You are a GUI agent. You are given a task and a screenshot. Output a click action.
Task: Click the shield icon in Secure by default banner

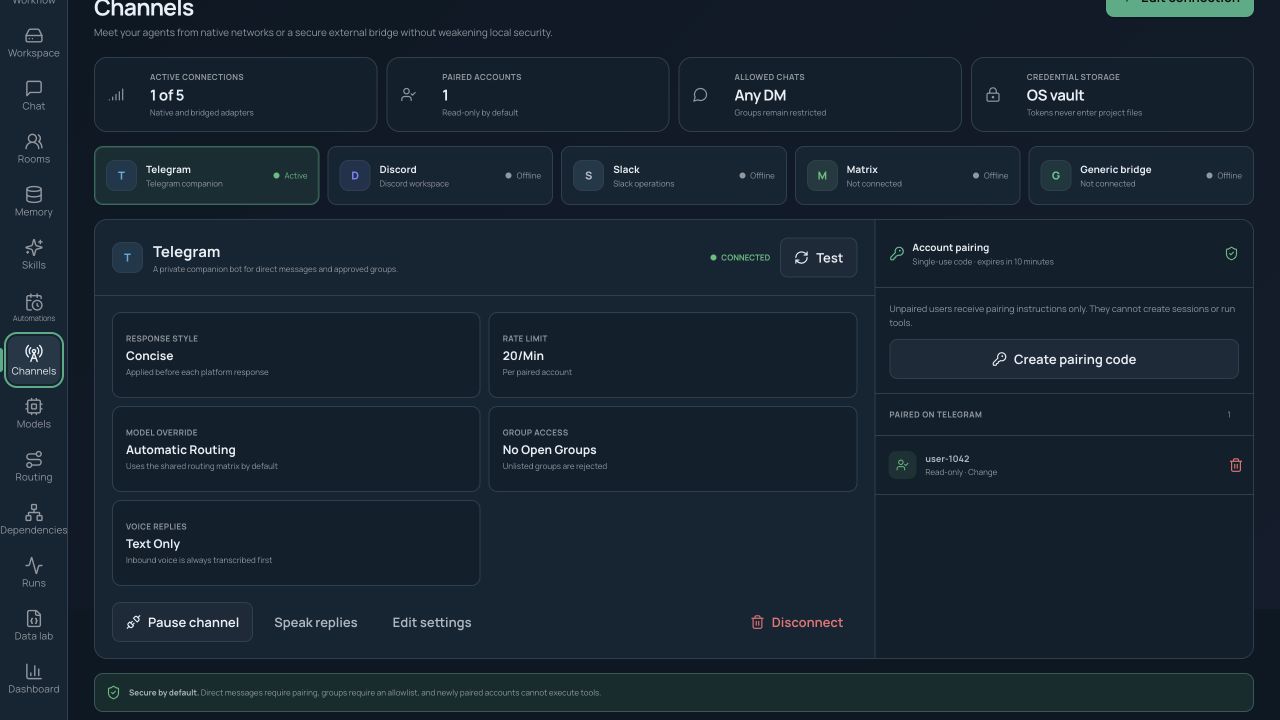(113, 692)
